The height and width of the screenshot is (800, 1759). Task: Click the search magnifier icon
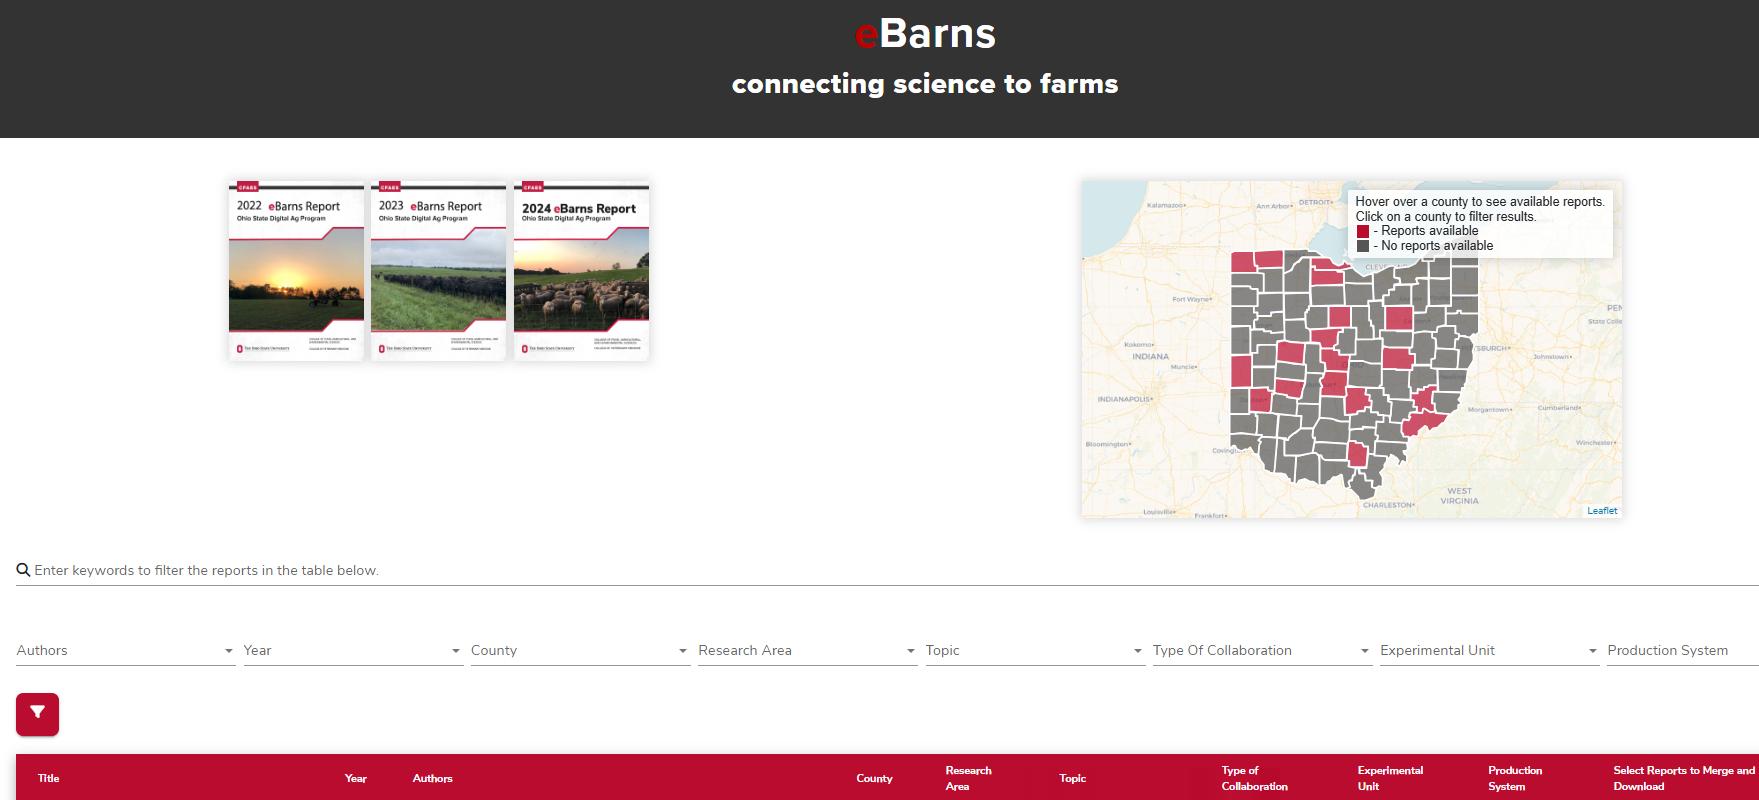(23, 570)
